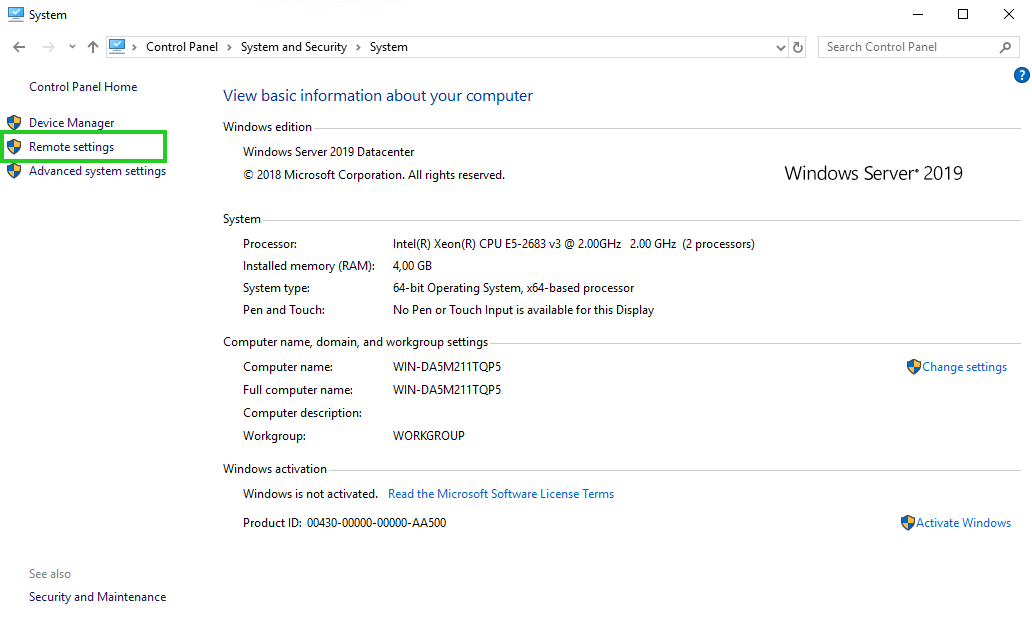The image size is (1032, 624).
Task: Open the Help question mark icon
Action: click(1021, 75)
